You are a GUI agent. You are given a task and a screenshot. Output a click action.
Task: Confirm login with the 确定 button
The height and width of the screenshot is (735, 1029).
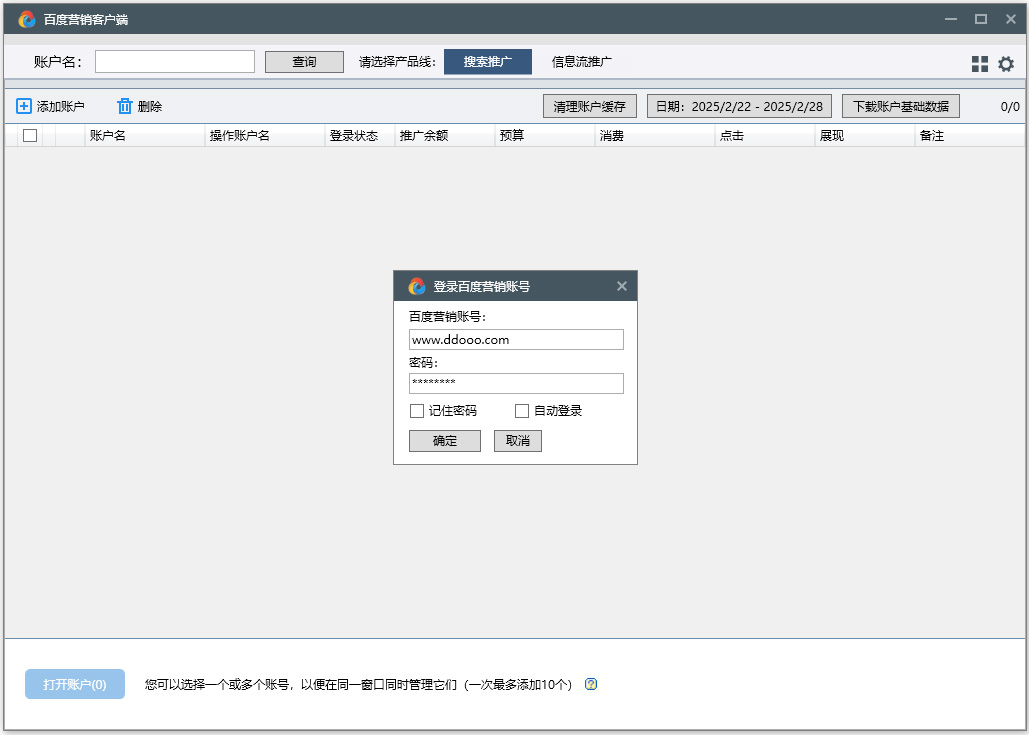[444, 440]
